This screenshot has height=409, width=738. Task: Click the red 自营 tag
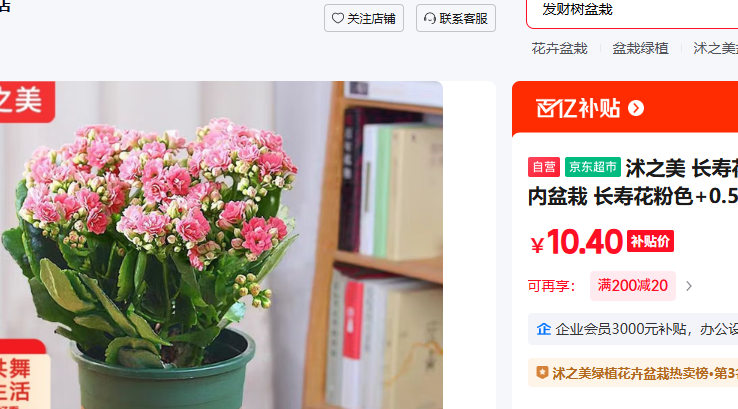point(544,167)
